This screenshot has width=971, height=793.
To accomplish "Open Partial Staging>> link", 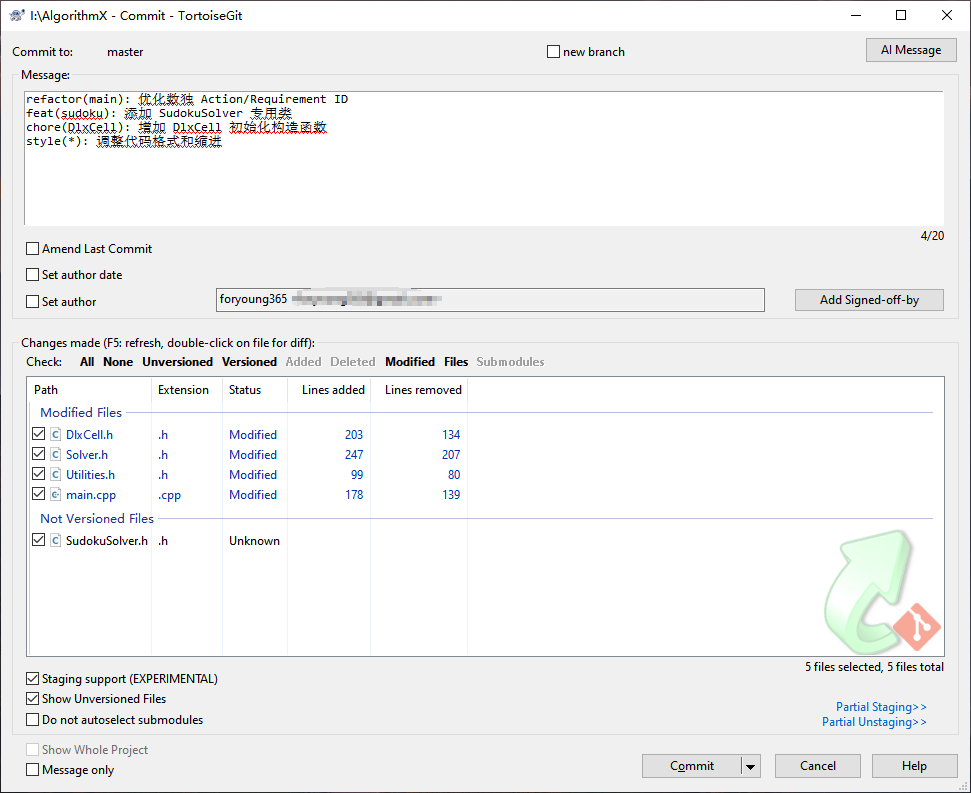I will pos(881,707).
